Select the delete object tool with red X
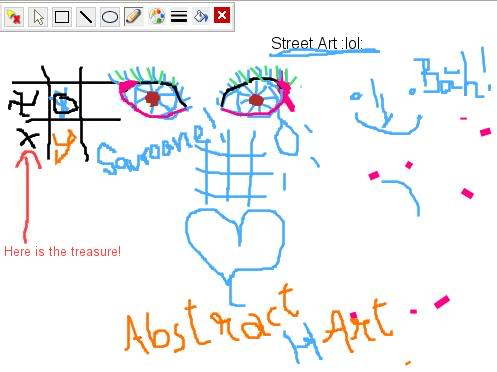Viewport: 497px width, 372px height. (x=14, y=16)
